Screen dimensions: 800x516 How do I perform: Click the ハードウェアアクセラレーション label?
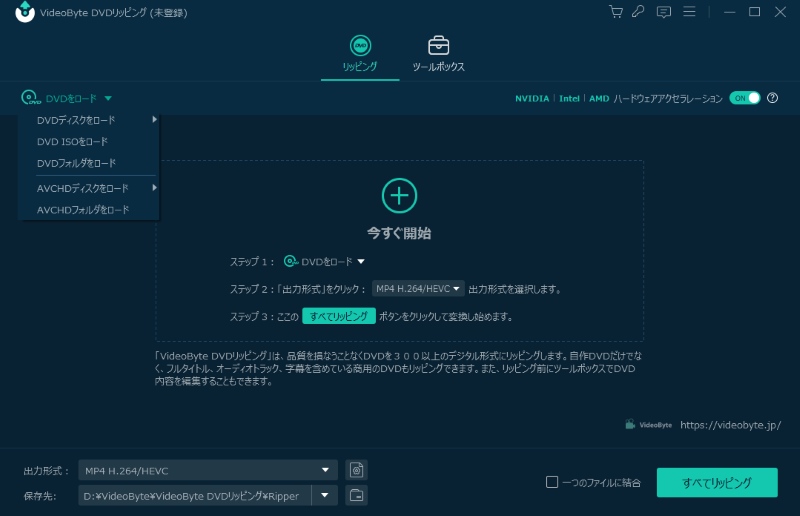click(x=668, y=98)
